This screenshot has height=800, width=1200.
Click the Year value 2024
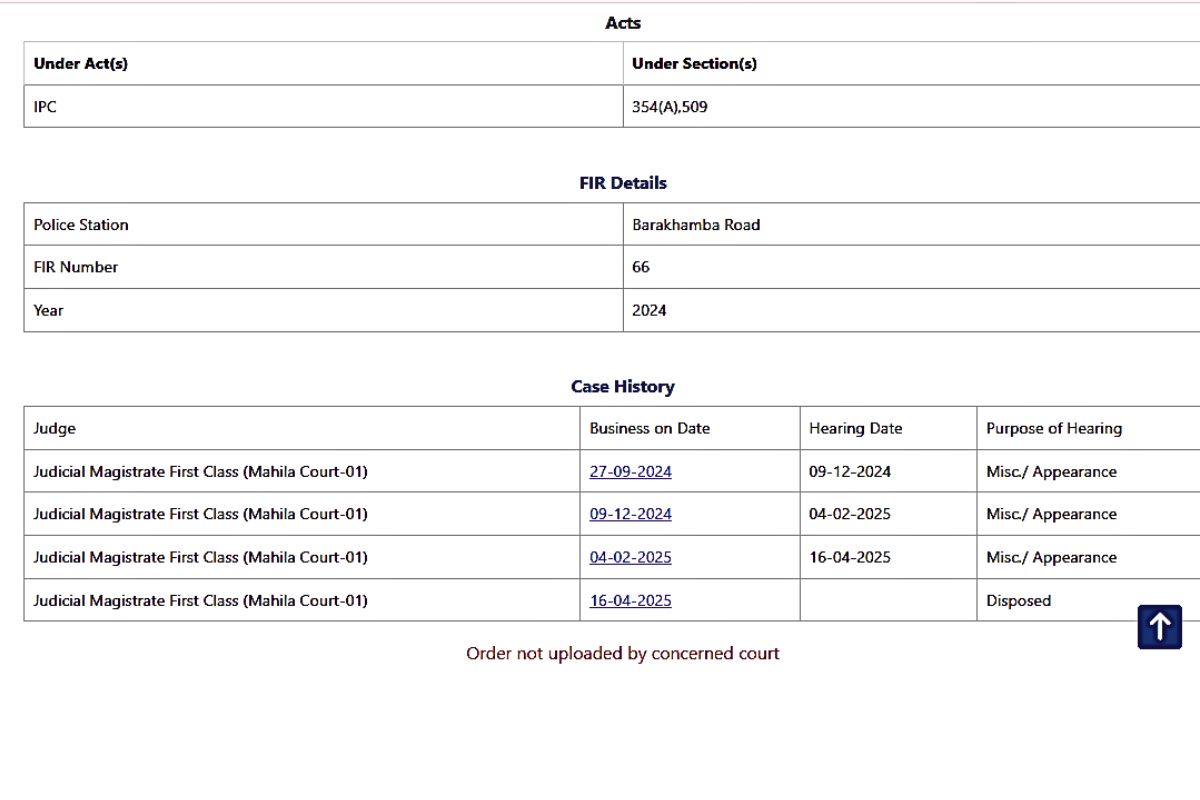649,310
